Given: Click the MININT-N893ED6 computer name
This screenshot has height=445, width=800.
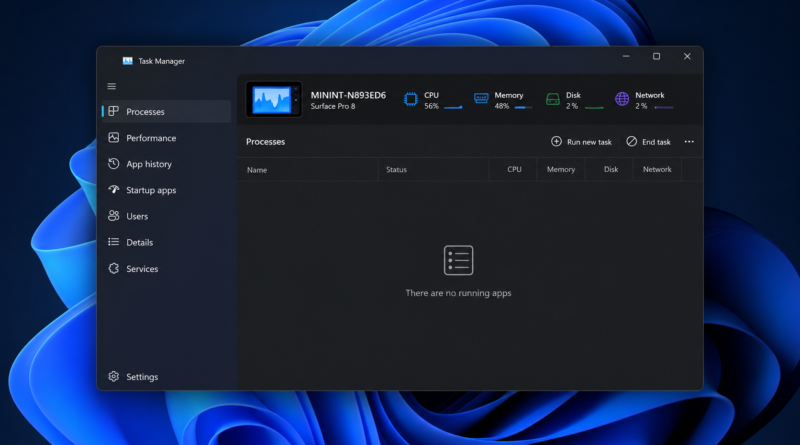Looking at the screenshot, I should pos(348,95).
